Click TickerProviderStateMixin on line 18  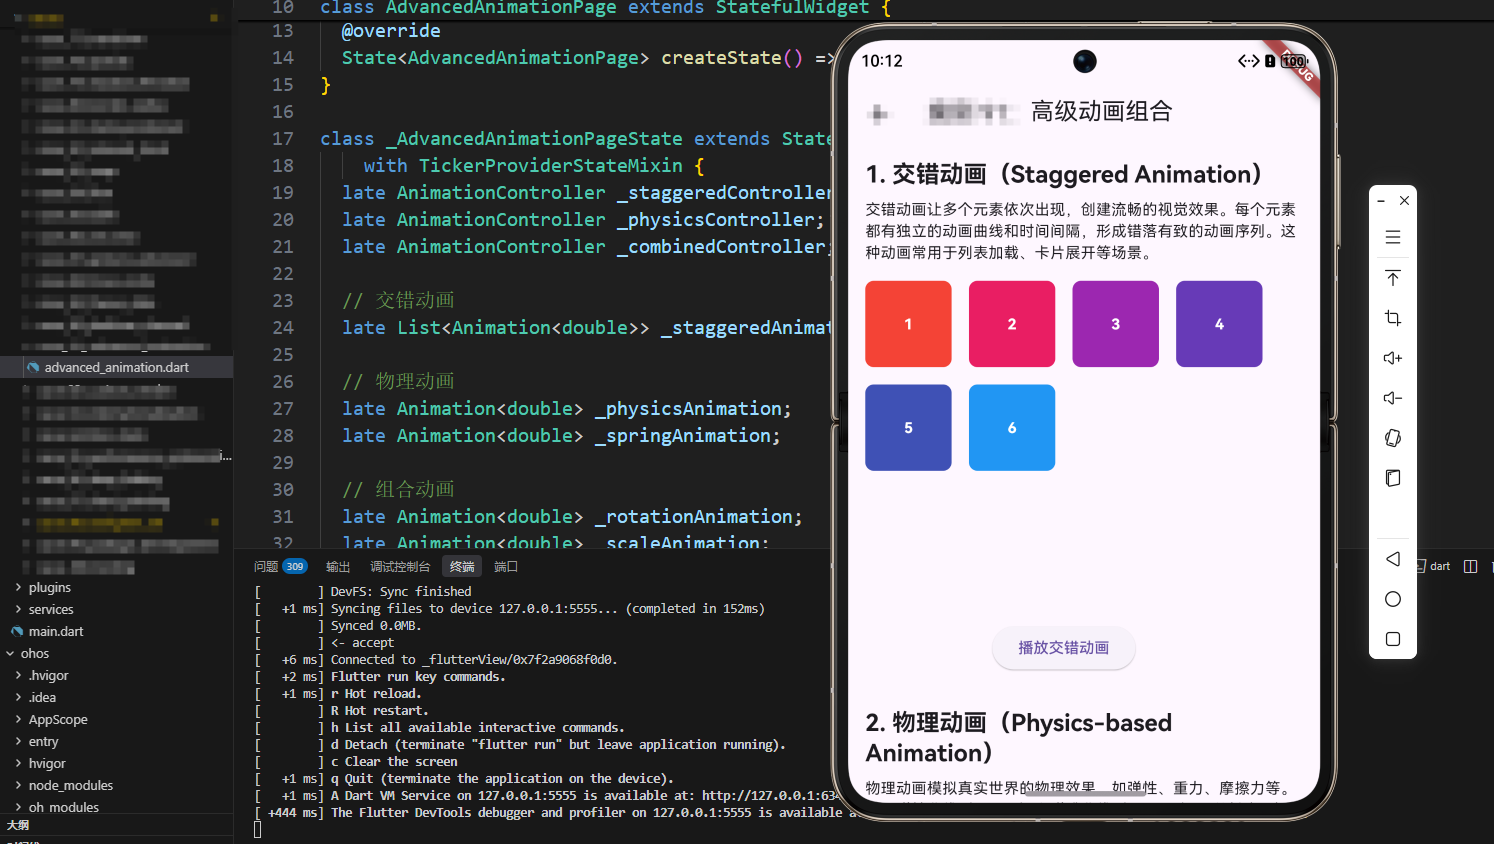tap(551, 166)
